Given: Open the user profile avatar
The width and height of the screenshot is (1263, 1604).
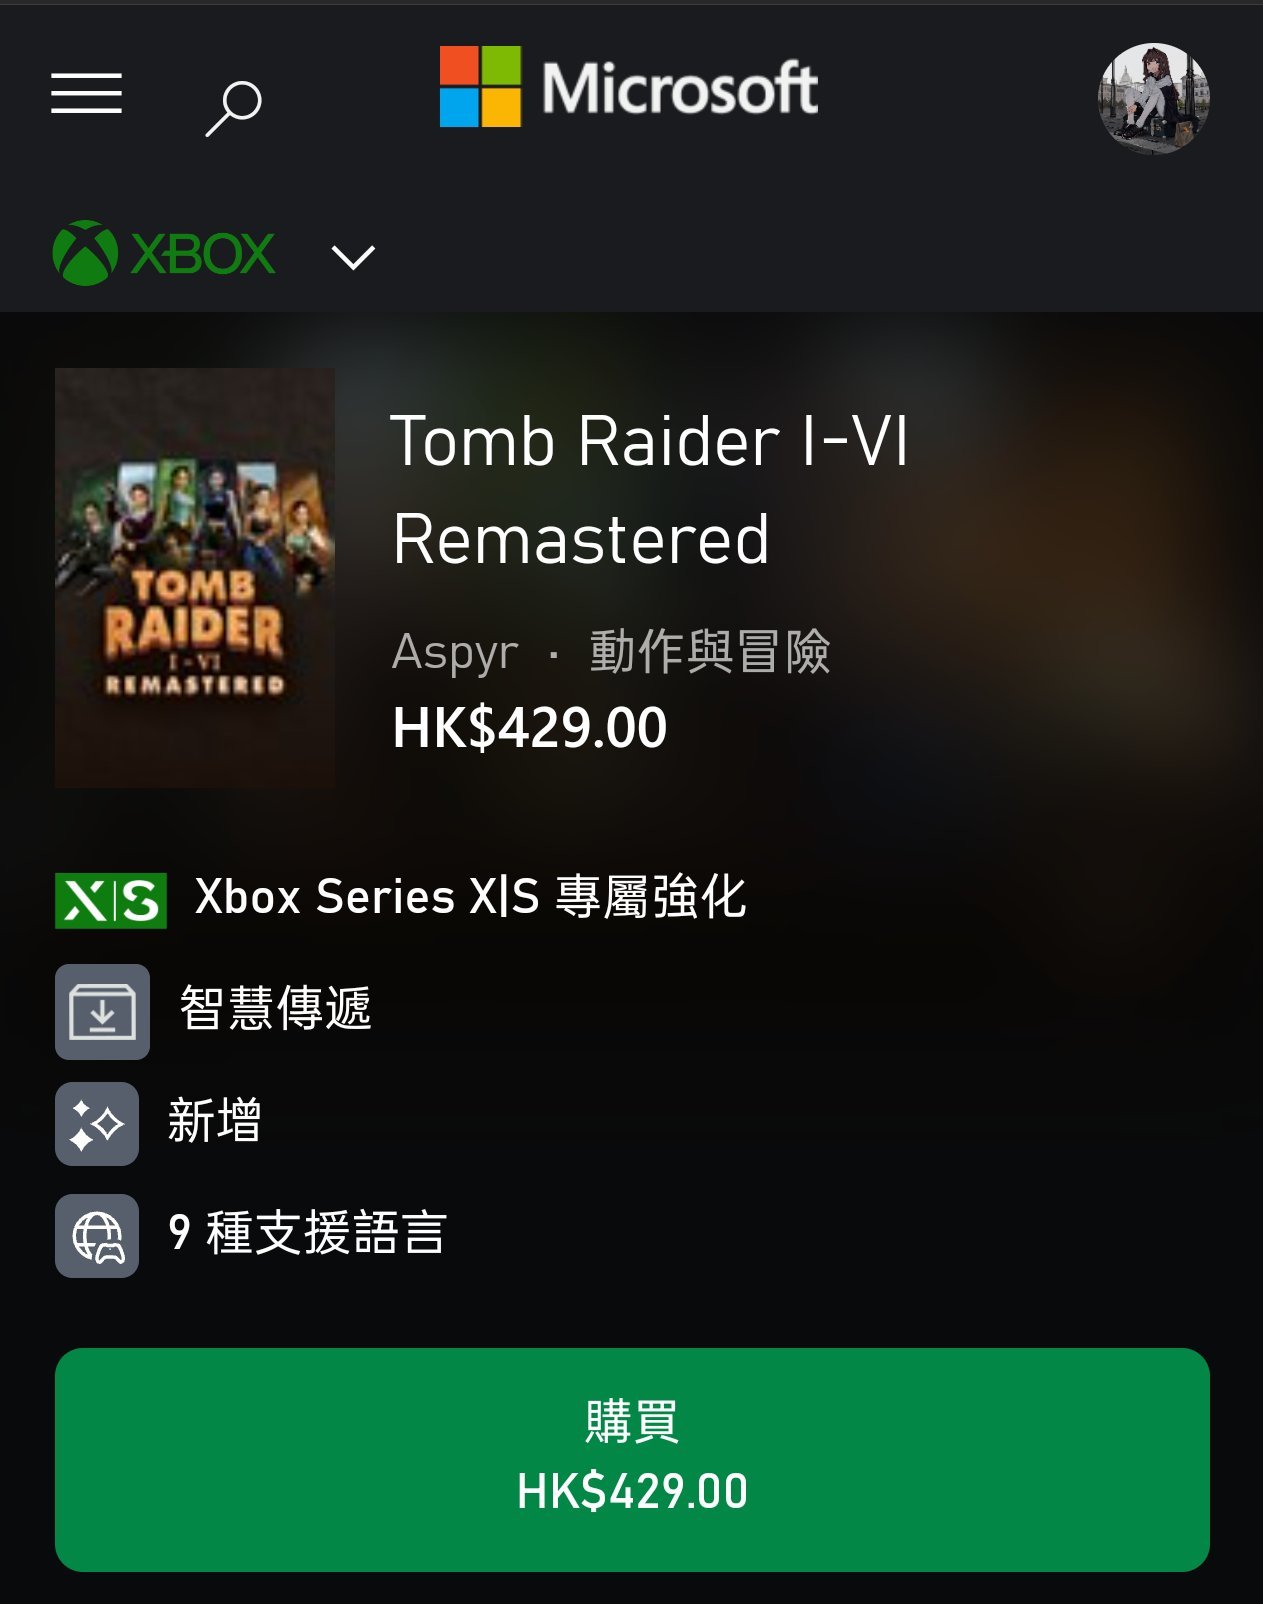Looking at the screenshot, I should [x=1154, y=98].
